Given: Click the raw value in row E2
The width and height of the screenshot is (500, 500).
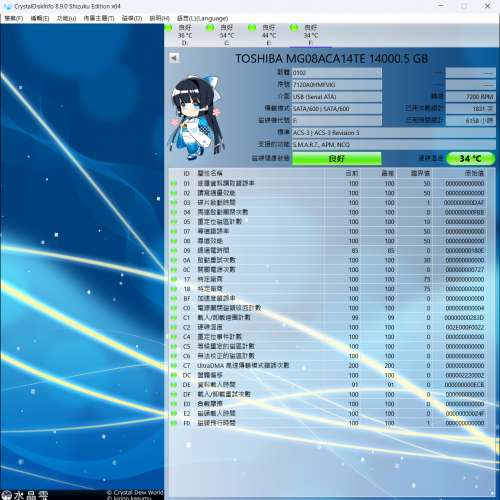Looking at the screenshot, I should tap(465, 414).
